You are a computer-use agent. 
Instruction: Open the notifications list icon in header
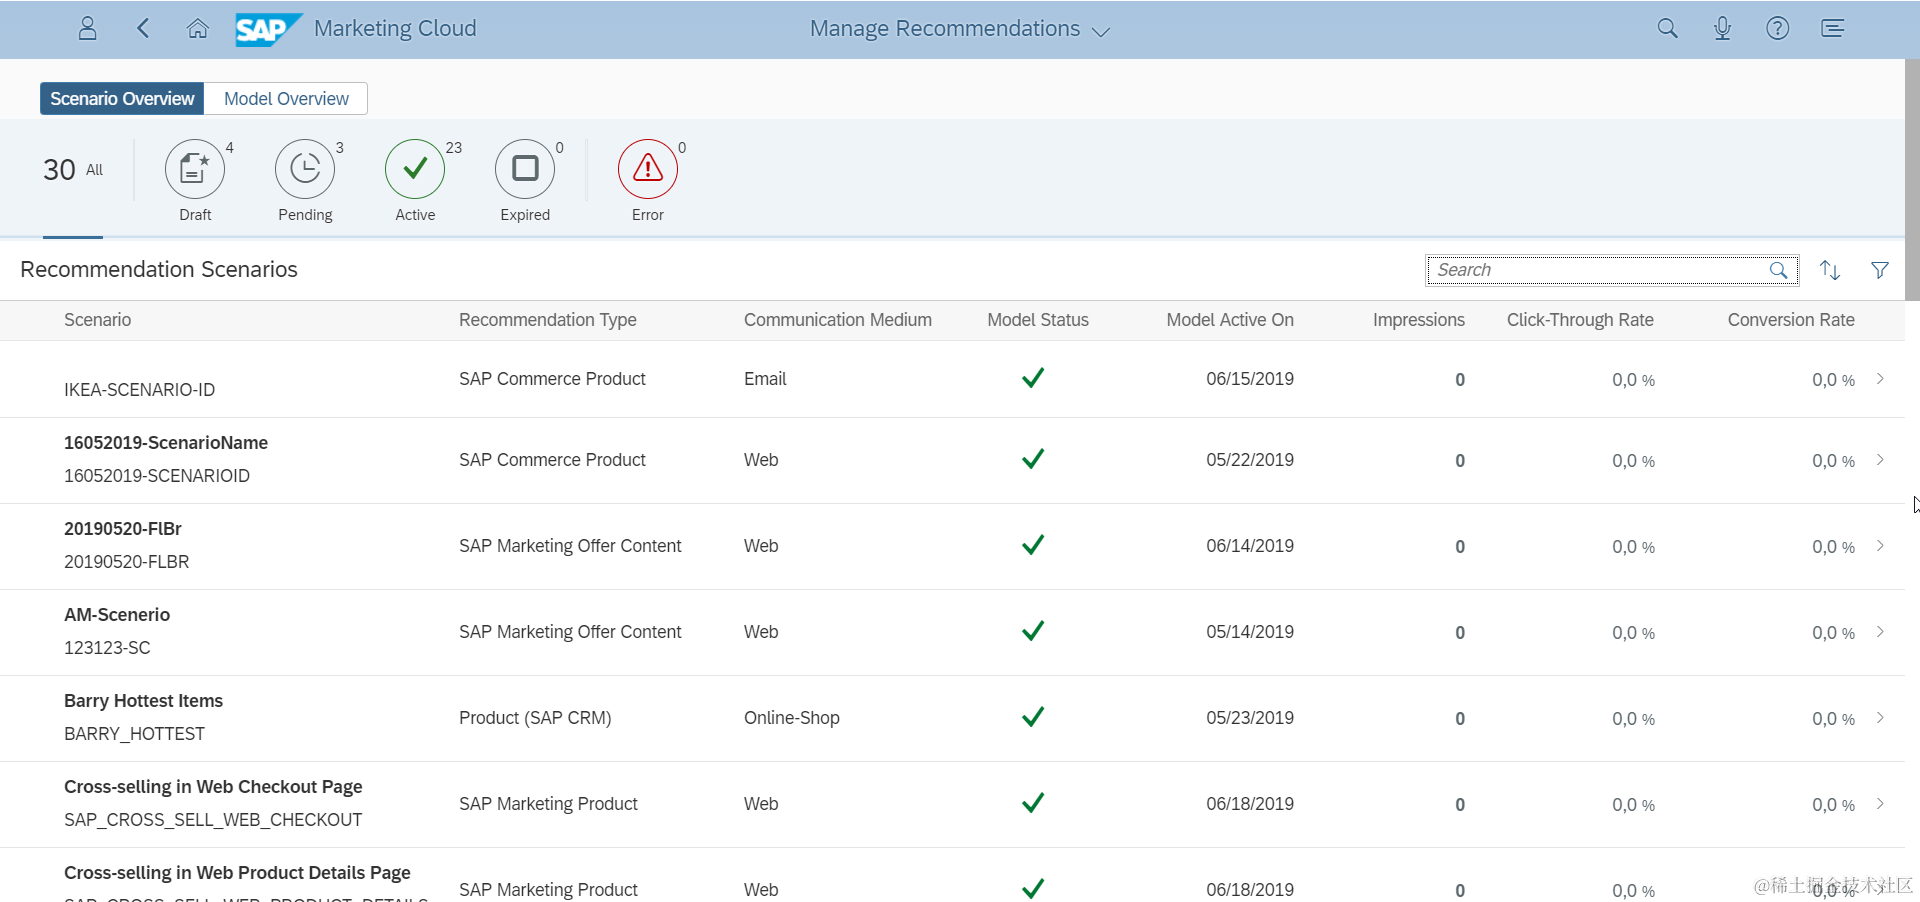[x=1832, y=28]
